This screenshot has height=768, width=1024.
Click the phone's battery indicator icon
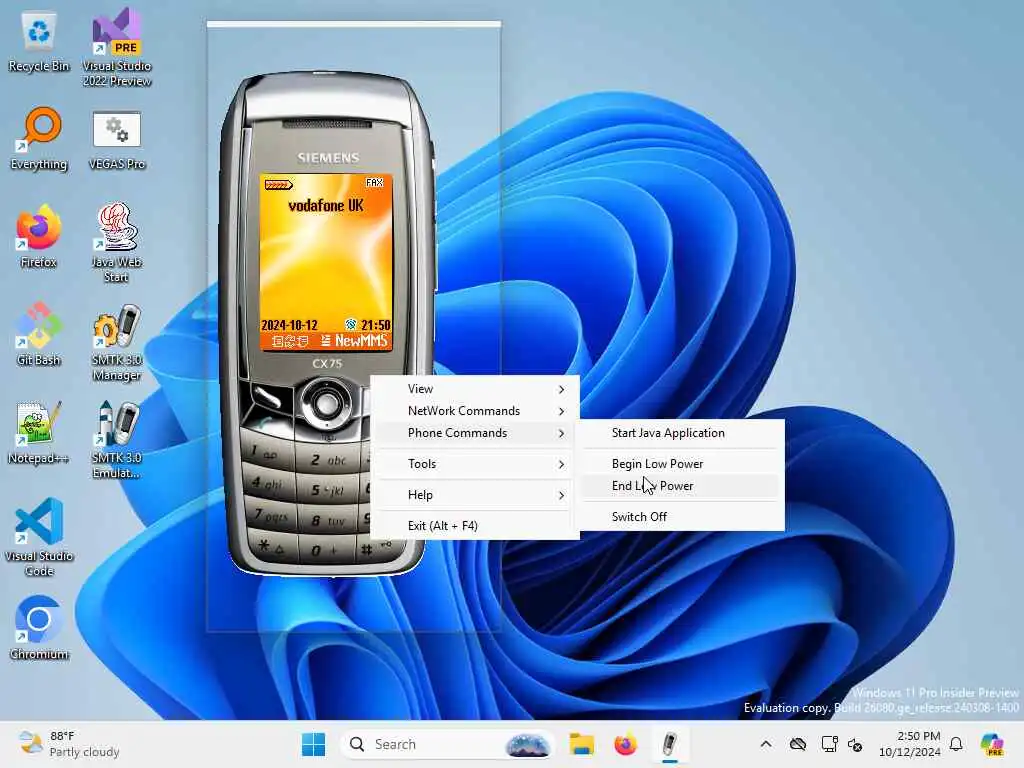pos(279,185)
